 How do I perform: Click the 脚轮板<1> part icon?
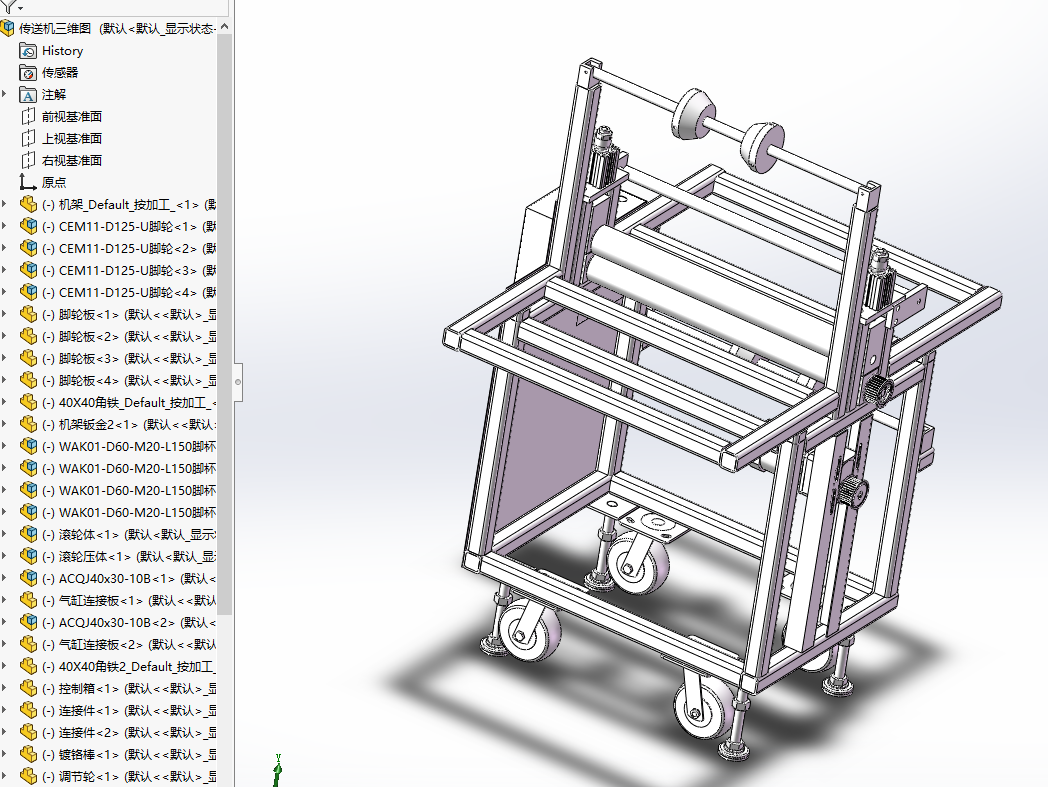28,314
